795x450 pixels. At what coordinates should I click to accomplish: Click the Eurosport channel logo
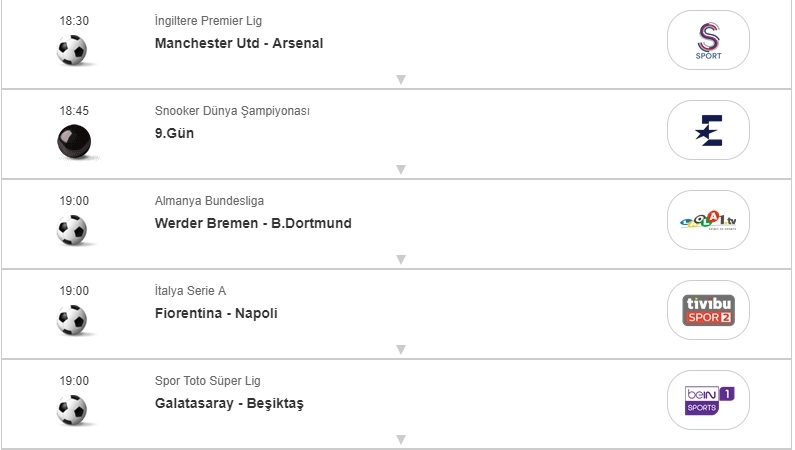point(708,130)
